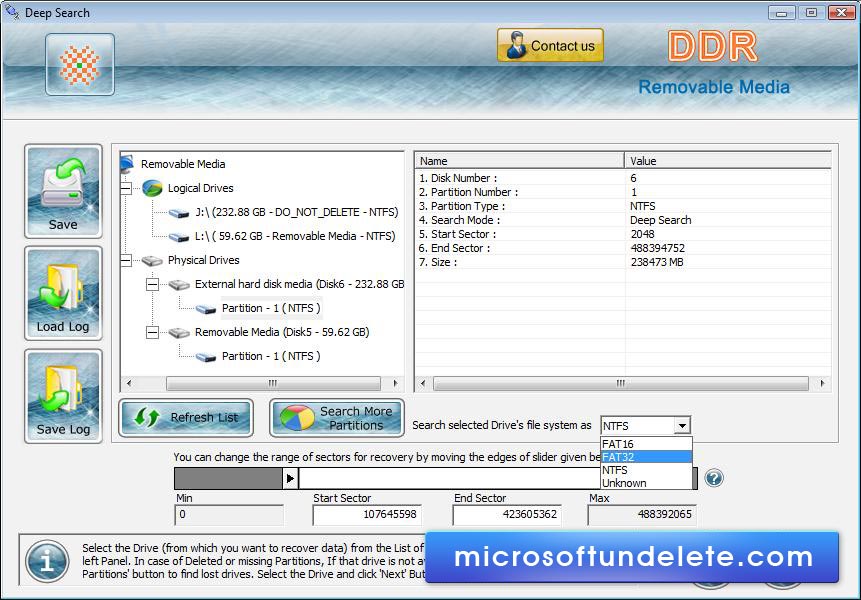The image size is (861, 600).
Task: Click the value '488394752'
Action: 657,248
